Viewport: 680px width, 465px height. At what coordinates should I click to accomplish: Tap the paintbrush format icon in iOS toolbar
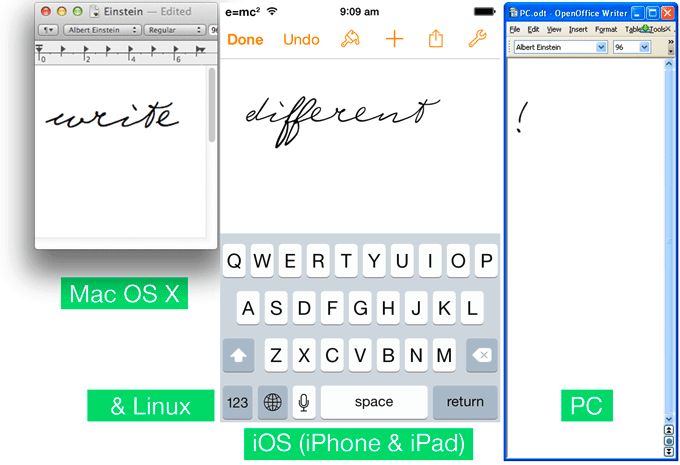click(350, 39)
